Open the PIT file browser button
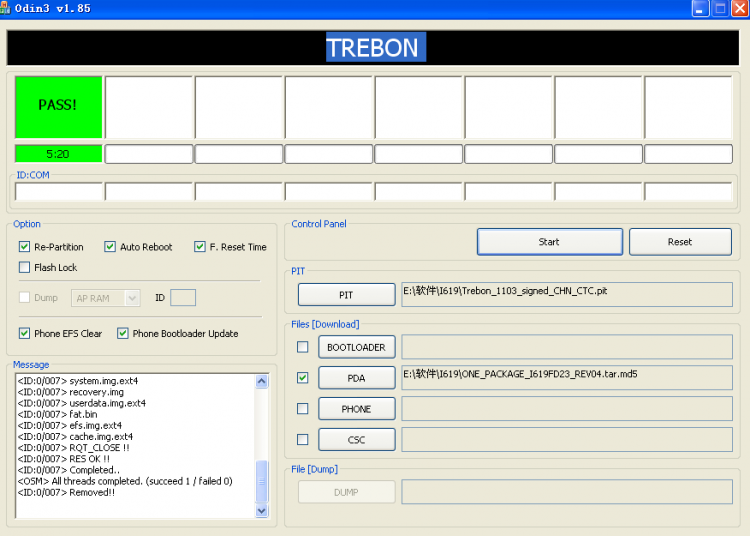The width and height of the screenshot is (750, 536). 346,295
